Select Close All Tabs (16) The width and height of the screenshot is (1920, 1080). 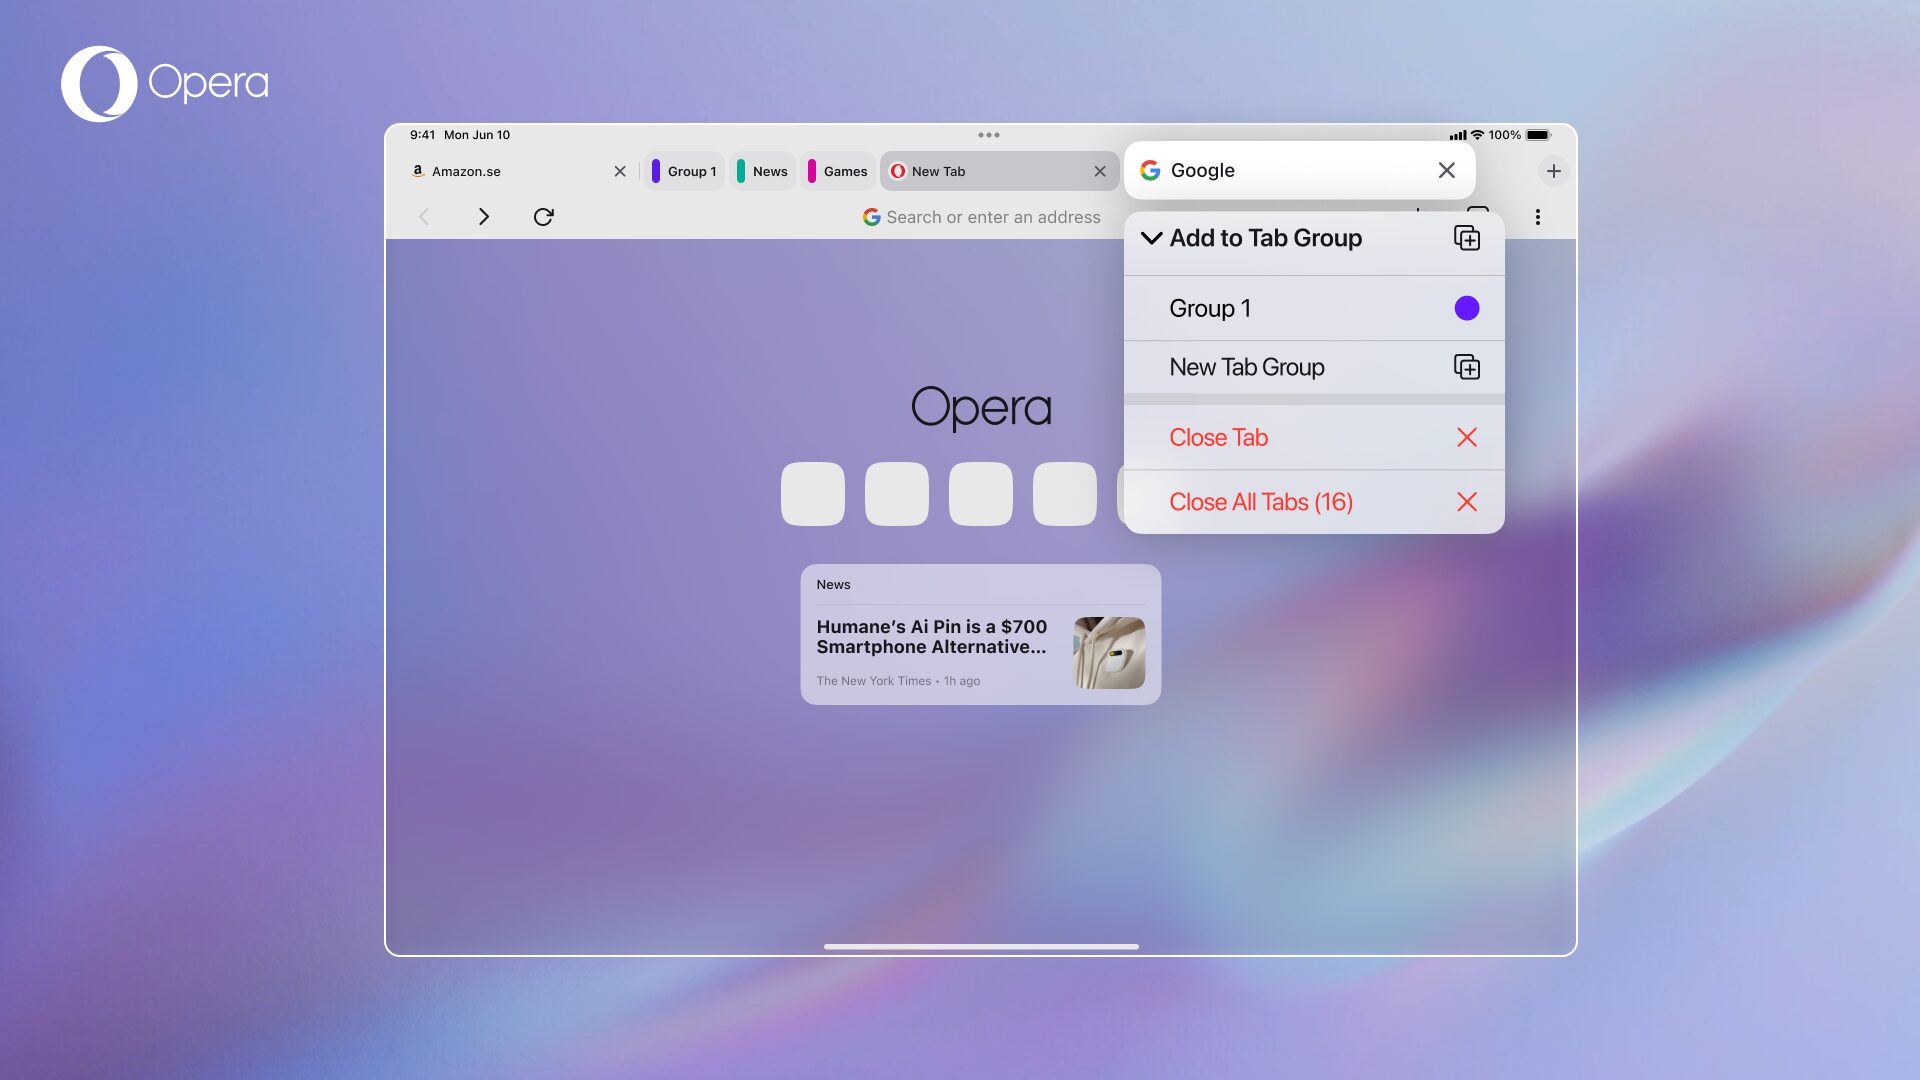(x=1261, y=502)
